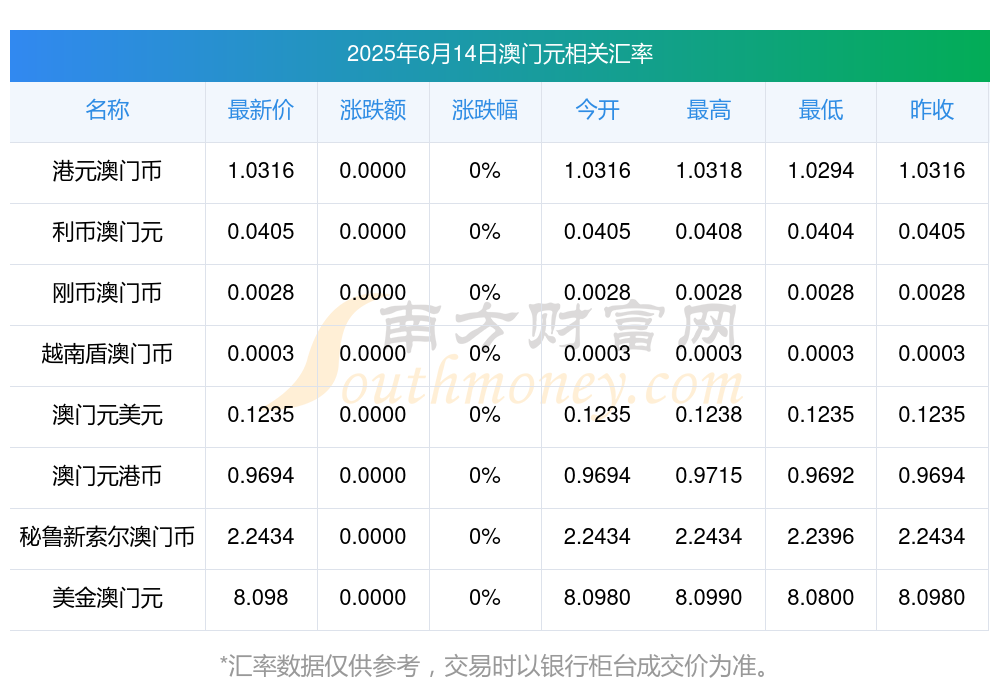Viewport: 1000px width, 698px height.
Task: Select the 秘鲁新索尔澳门币 row name
Action: tap(107, 537)
